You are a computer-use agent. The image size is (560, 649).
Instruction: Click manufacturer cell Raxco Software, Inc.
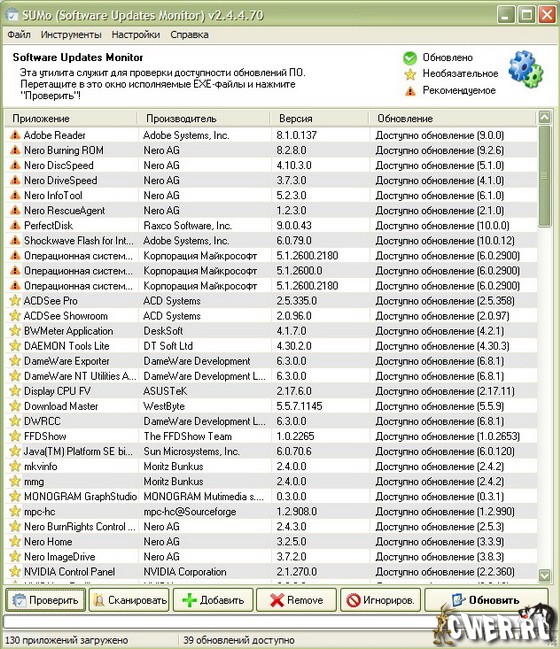point(187,226)
